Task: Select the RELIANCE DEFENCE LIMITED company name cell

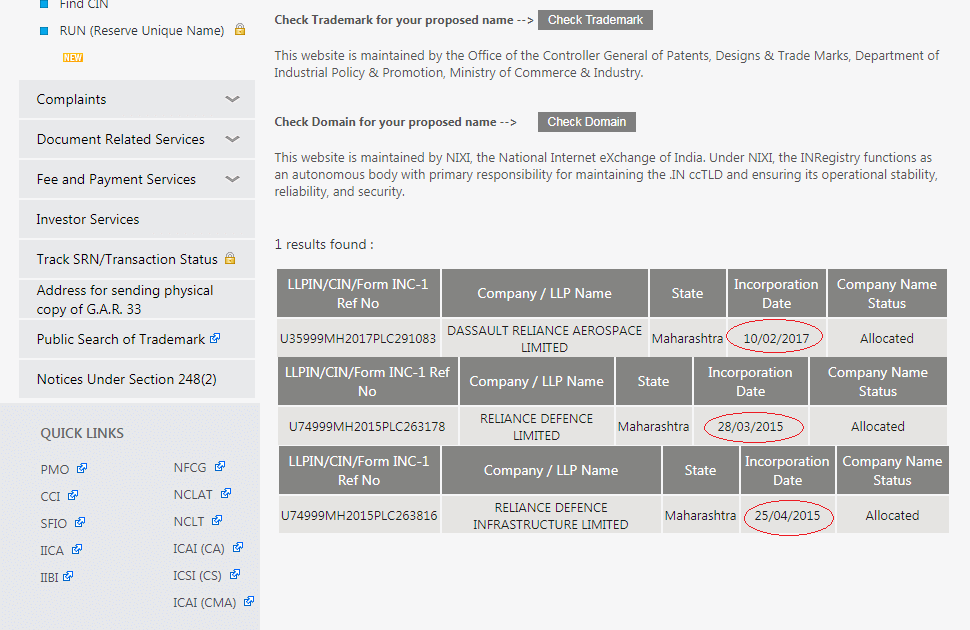Action: (x=536, y=426)
